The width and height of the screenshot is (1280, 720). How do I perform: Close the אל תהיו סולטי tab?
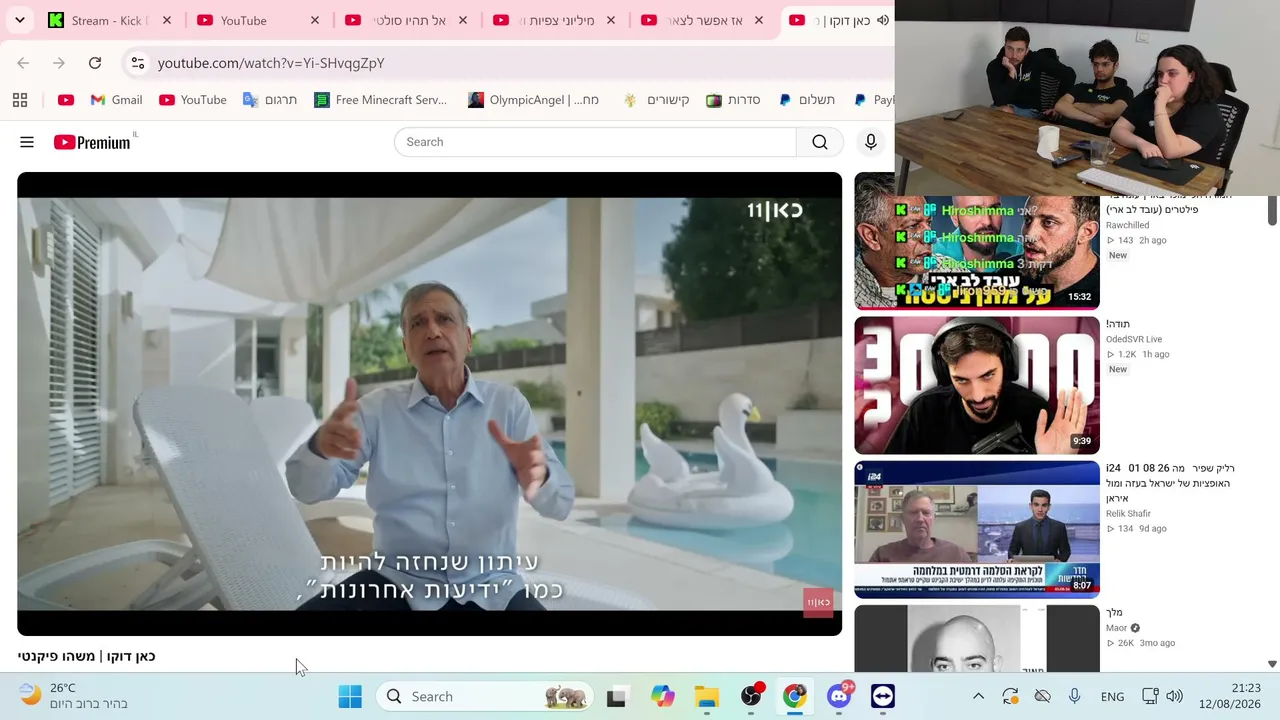coord(463,20)
